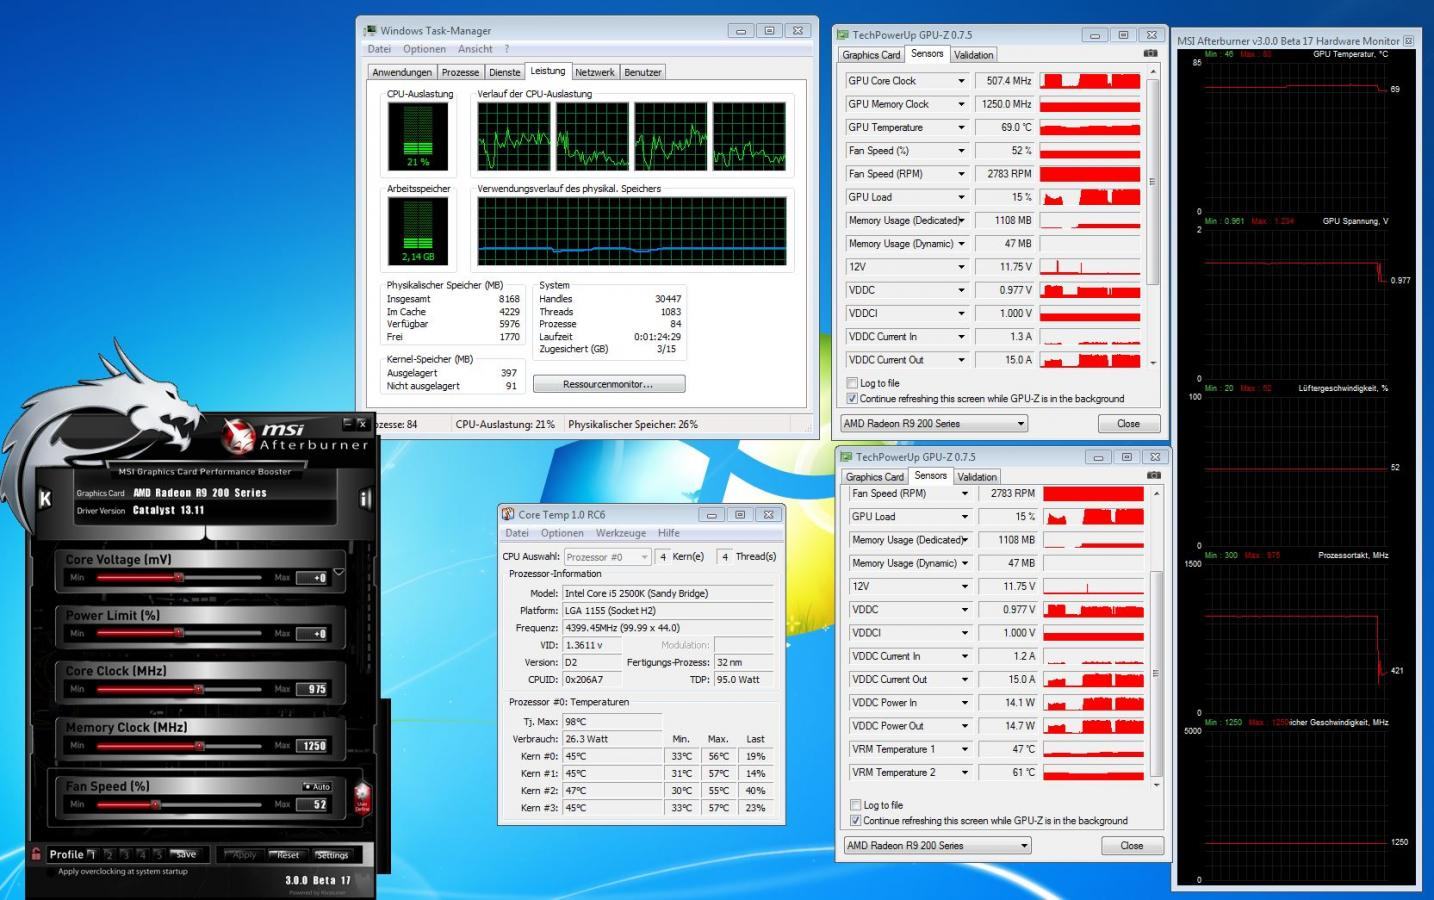Click camera icon in GPU-Z window showing VRM temperatures
This screenshot has height=900, width=1434.
(x=1153, y=476)
